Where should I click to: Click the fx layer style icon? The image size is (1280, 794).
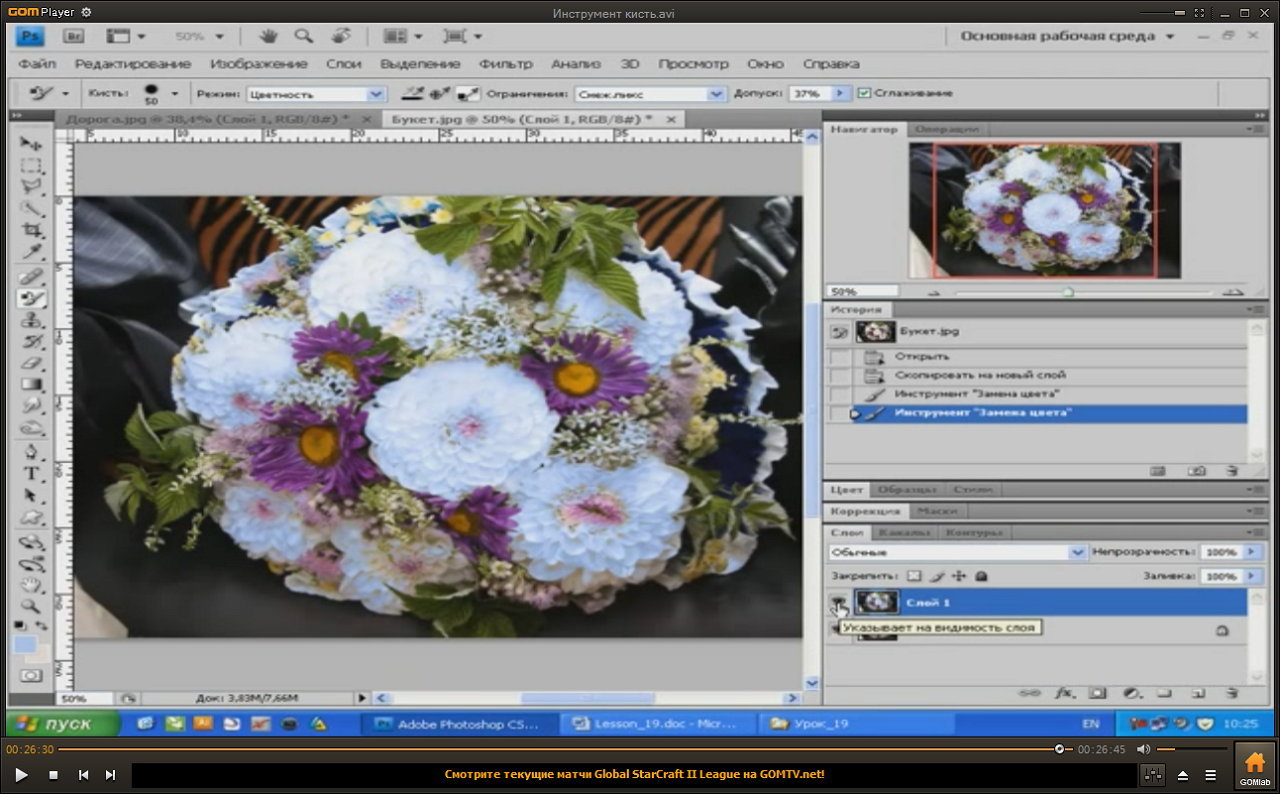(1065, 692)
